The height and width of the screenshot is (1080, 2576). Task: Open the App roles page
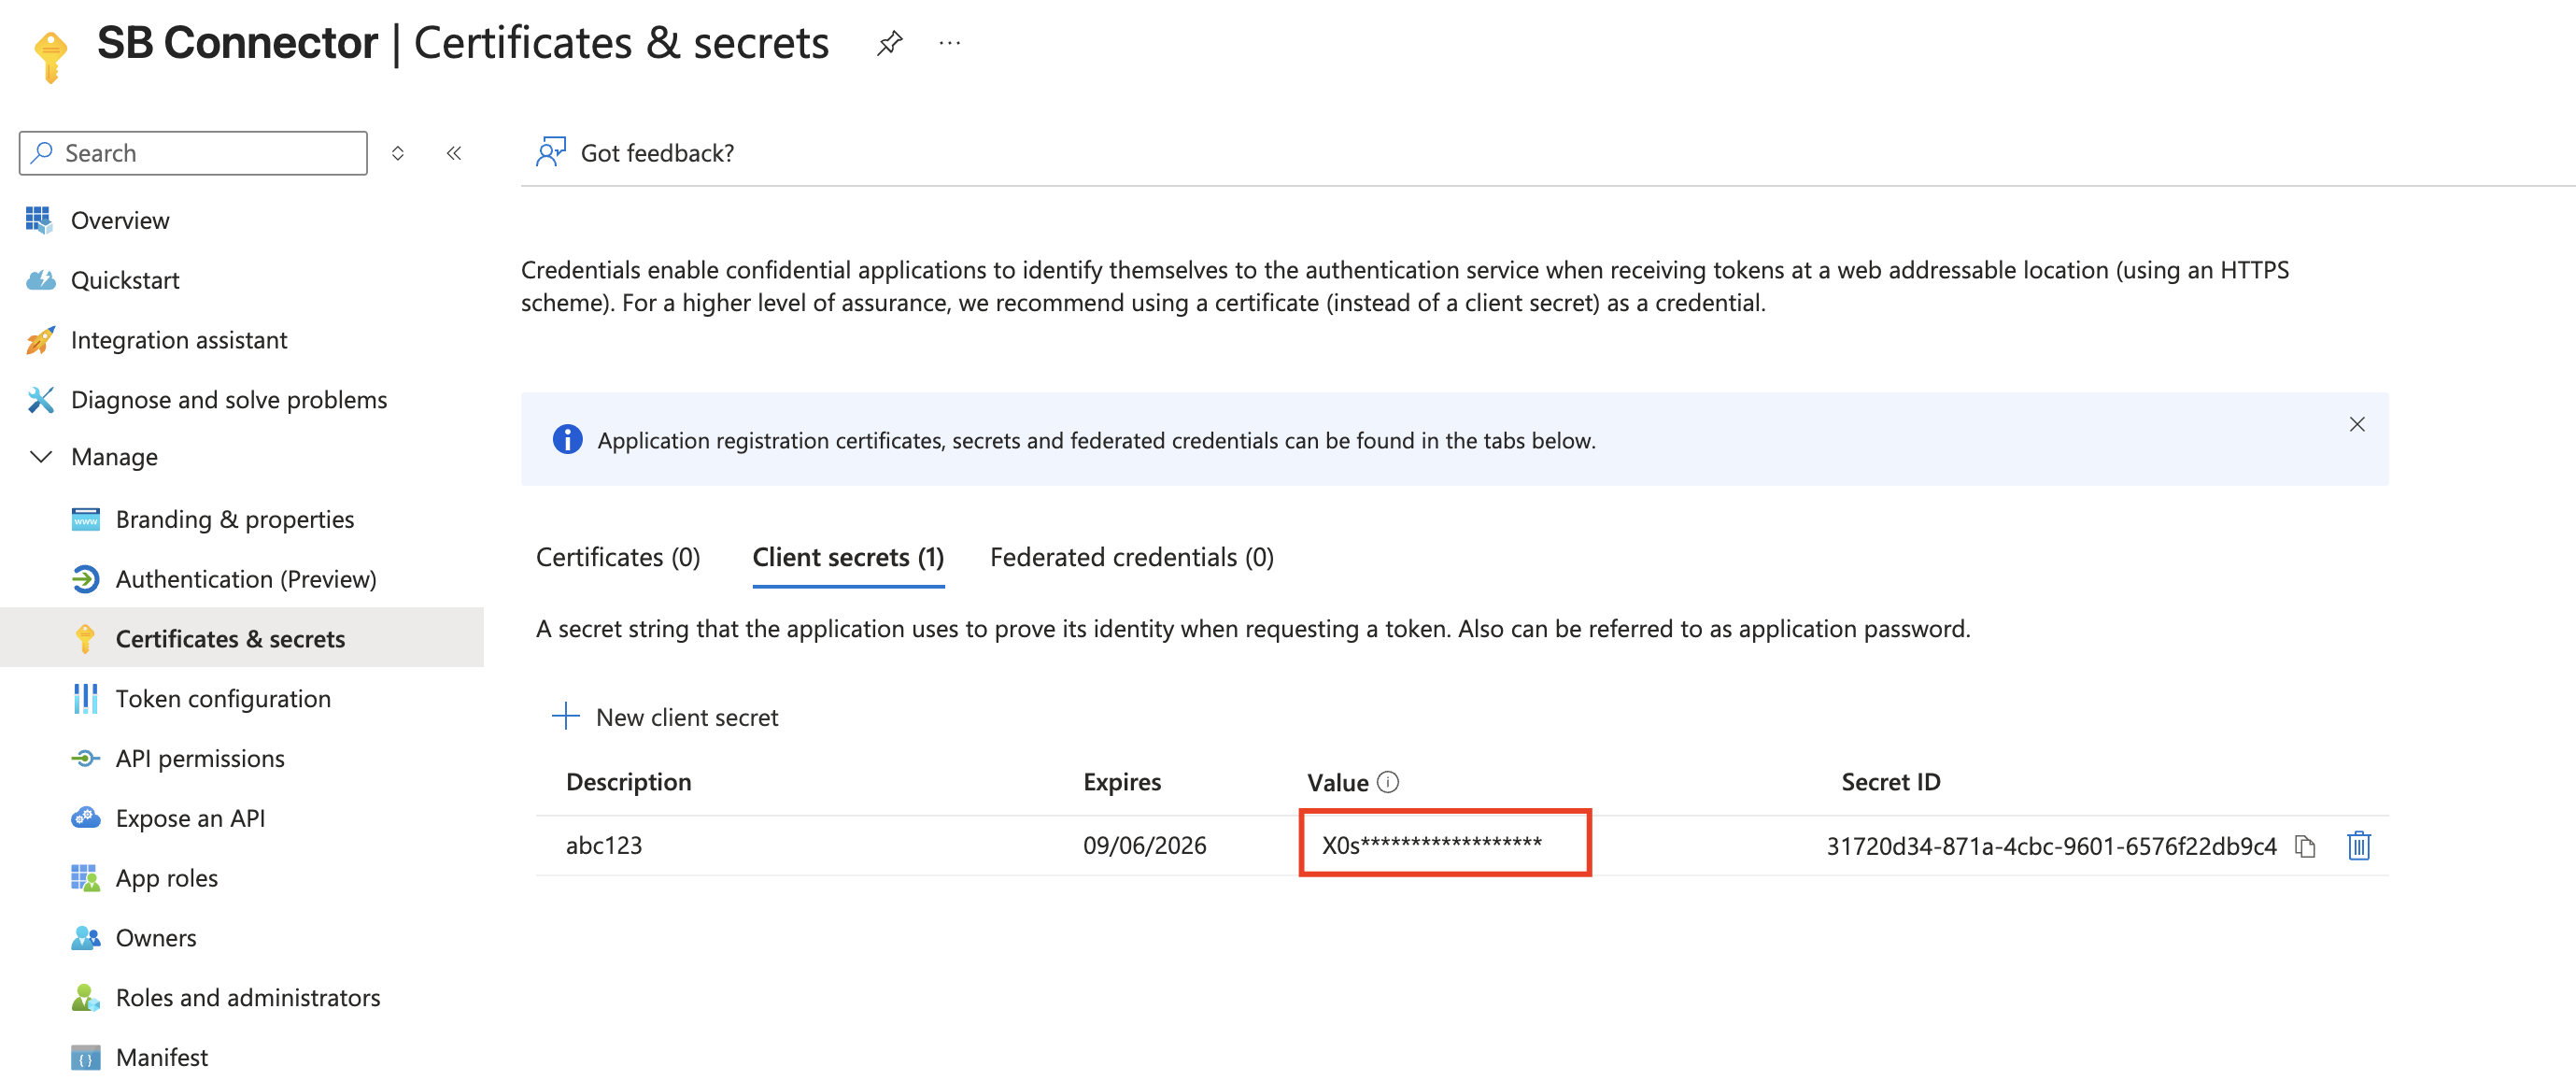[x=166, y=878]
